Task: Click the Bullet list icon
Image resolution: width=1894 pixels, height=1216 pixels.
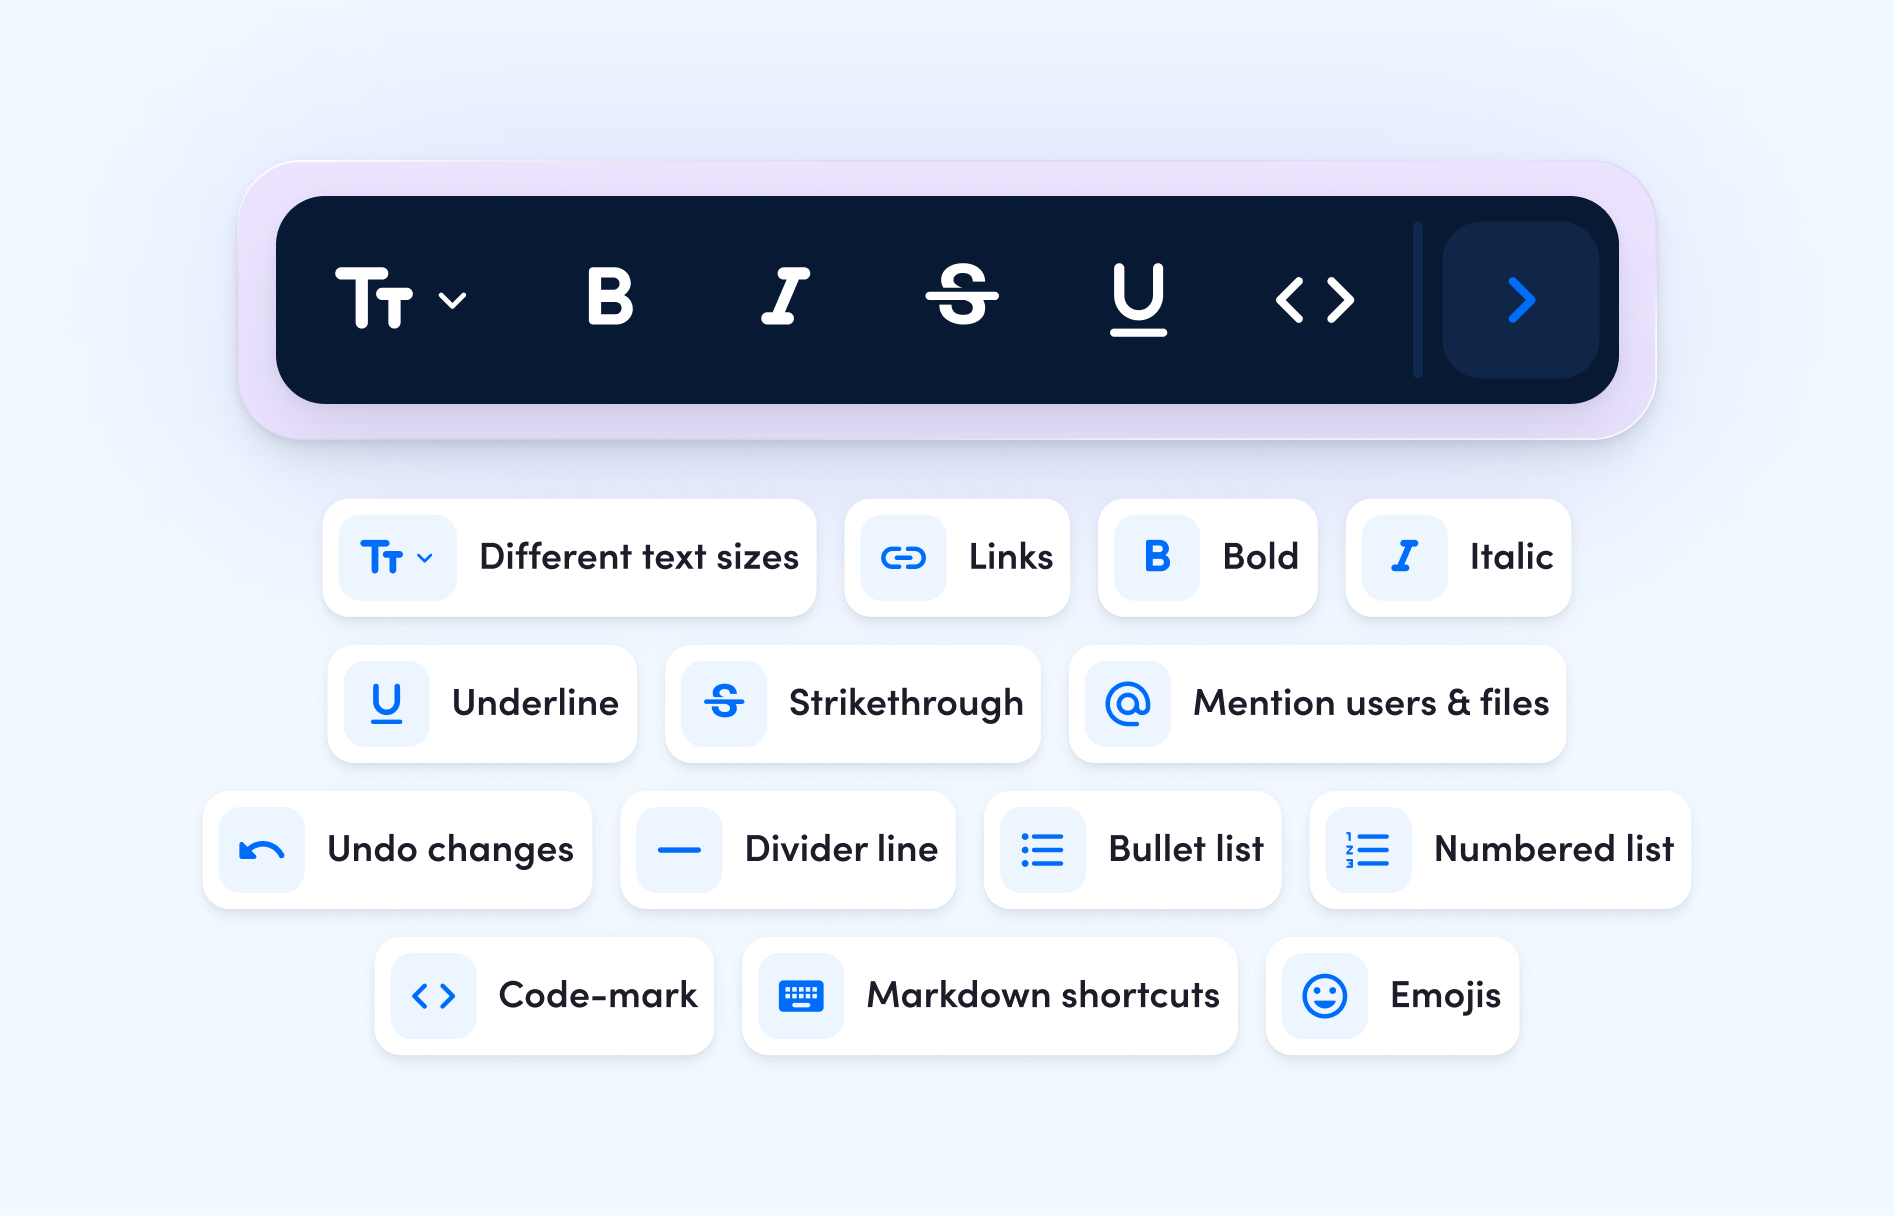Action: 1043,850
